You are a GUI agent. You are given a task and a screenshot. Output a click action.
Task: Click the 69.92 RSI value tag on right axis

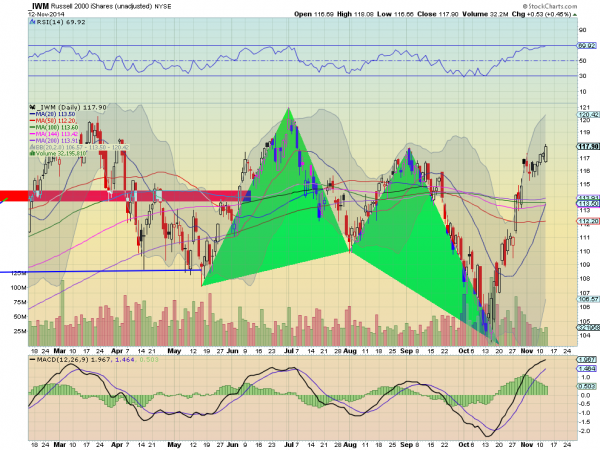point(586,45)
